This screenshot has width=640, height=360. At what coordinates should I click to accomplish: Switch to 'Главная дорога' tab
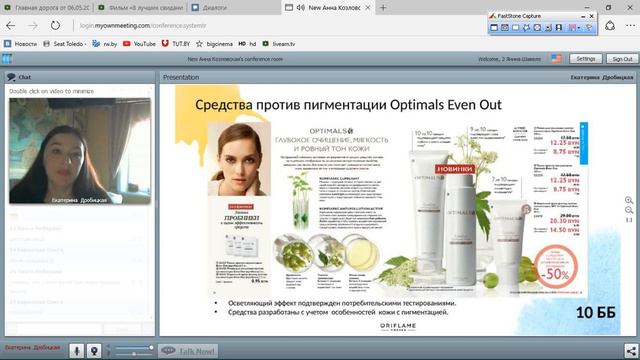click(47, 7)
